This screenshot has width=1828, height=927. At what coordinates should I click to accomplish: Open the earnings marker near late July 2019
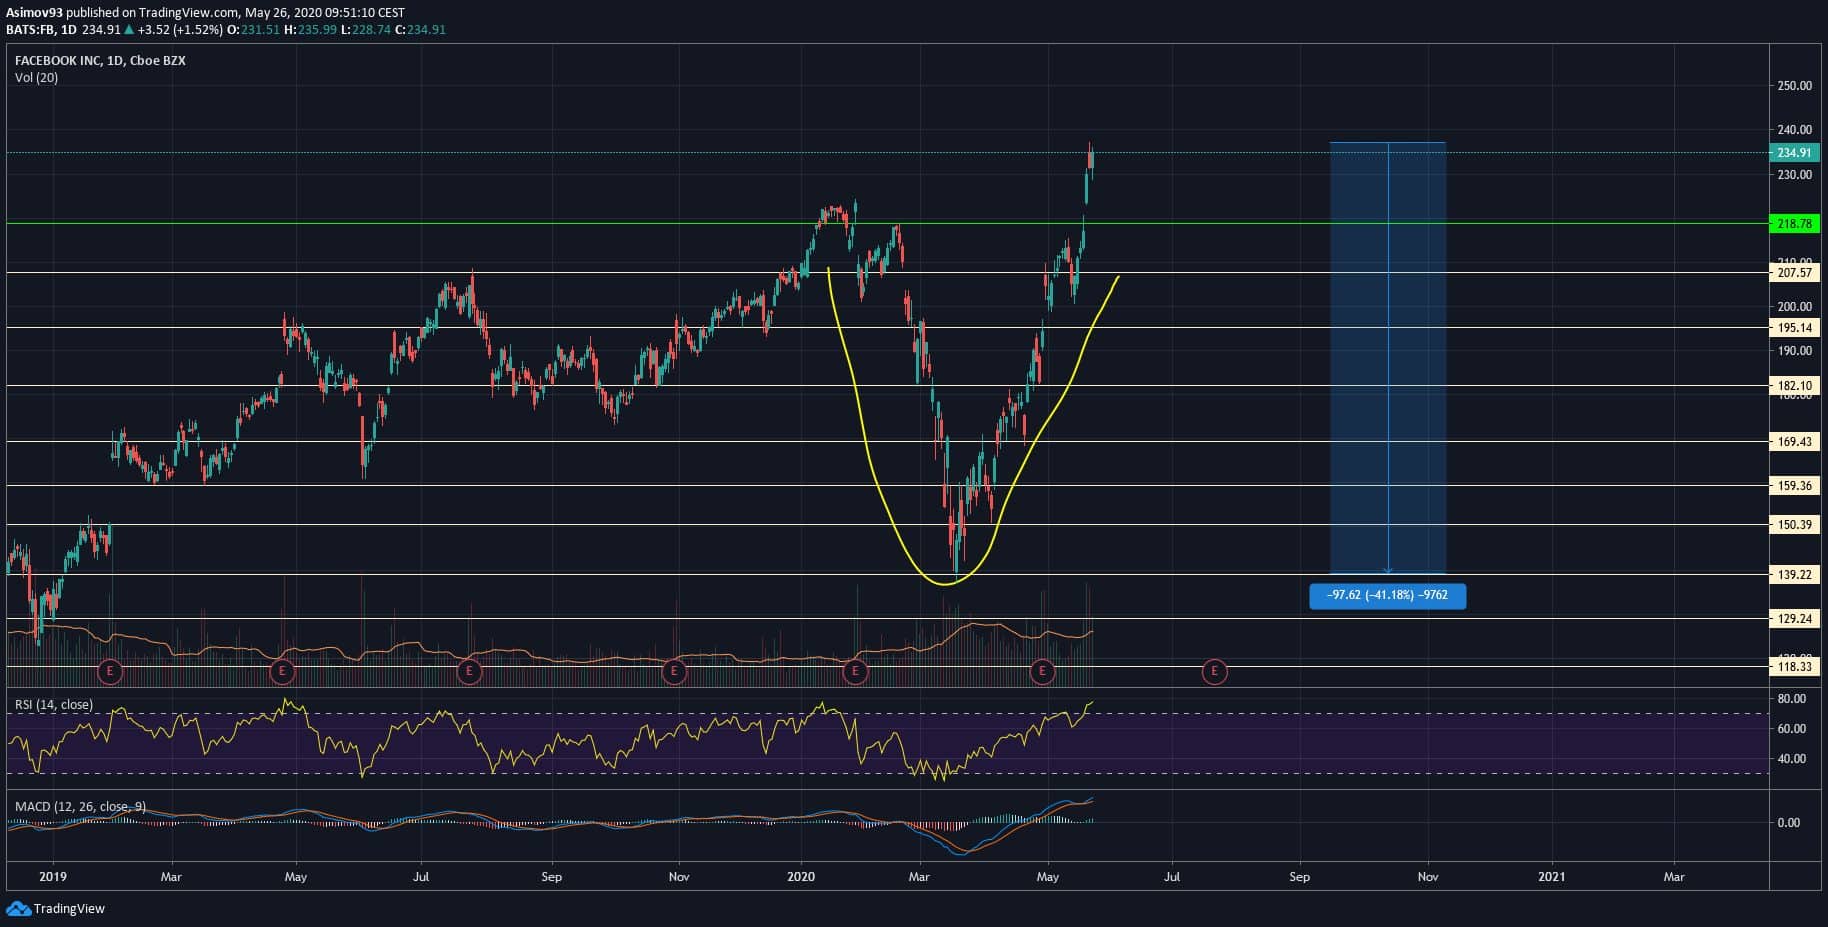coord(469,671)
